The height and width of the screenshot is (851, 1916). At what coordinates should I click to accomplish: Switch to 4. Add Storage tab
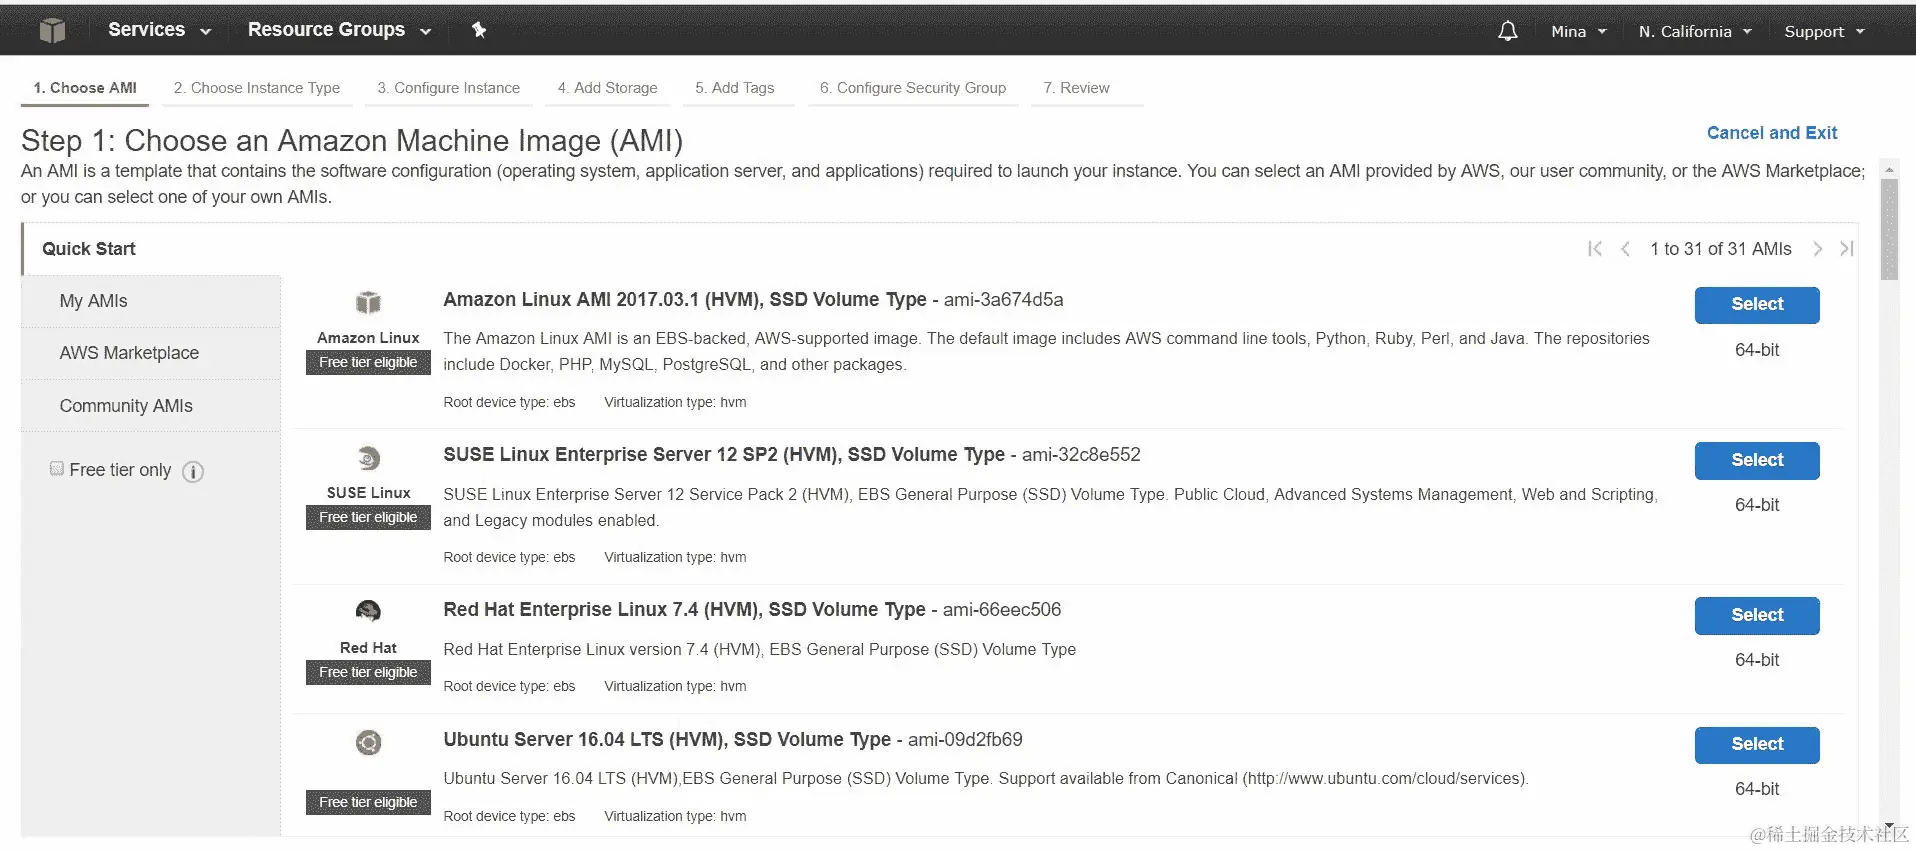608,88
